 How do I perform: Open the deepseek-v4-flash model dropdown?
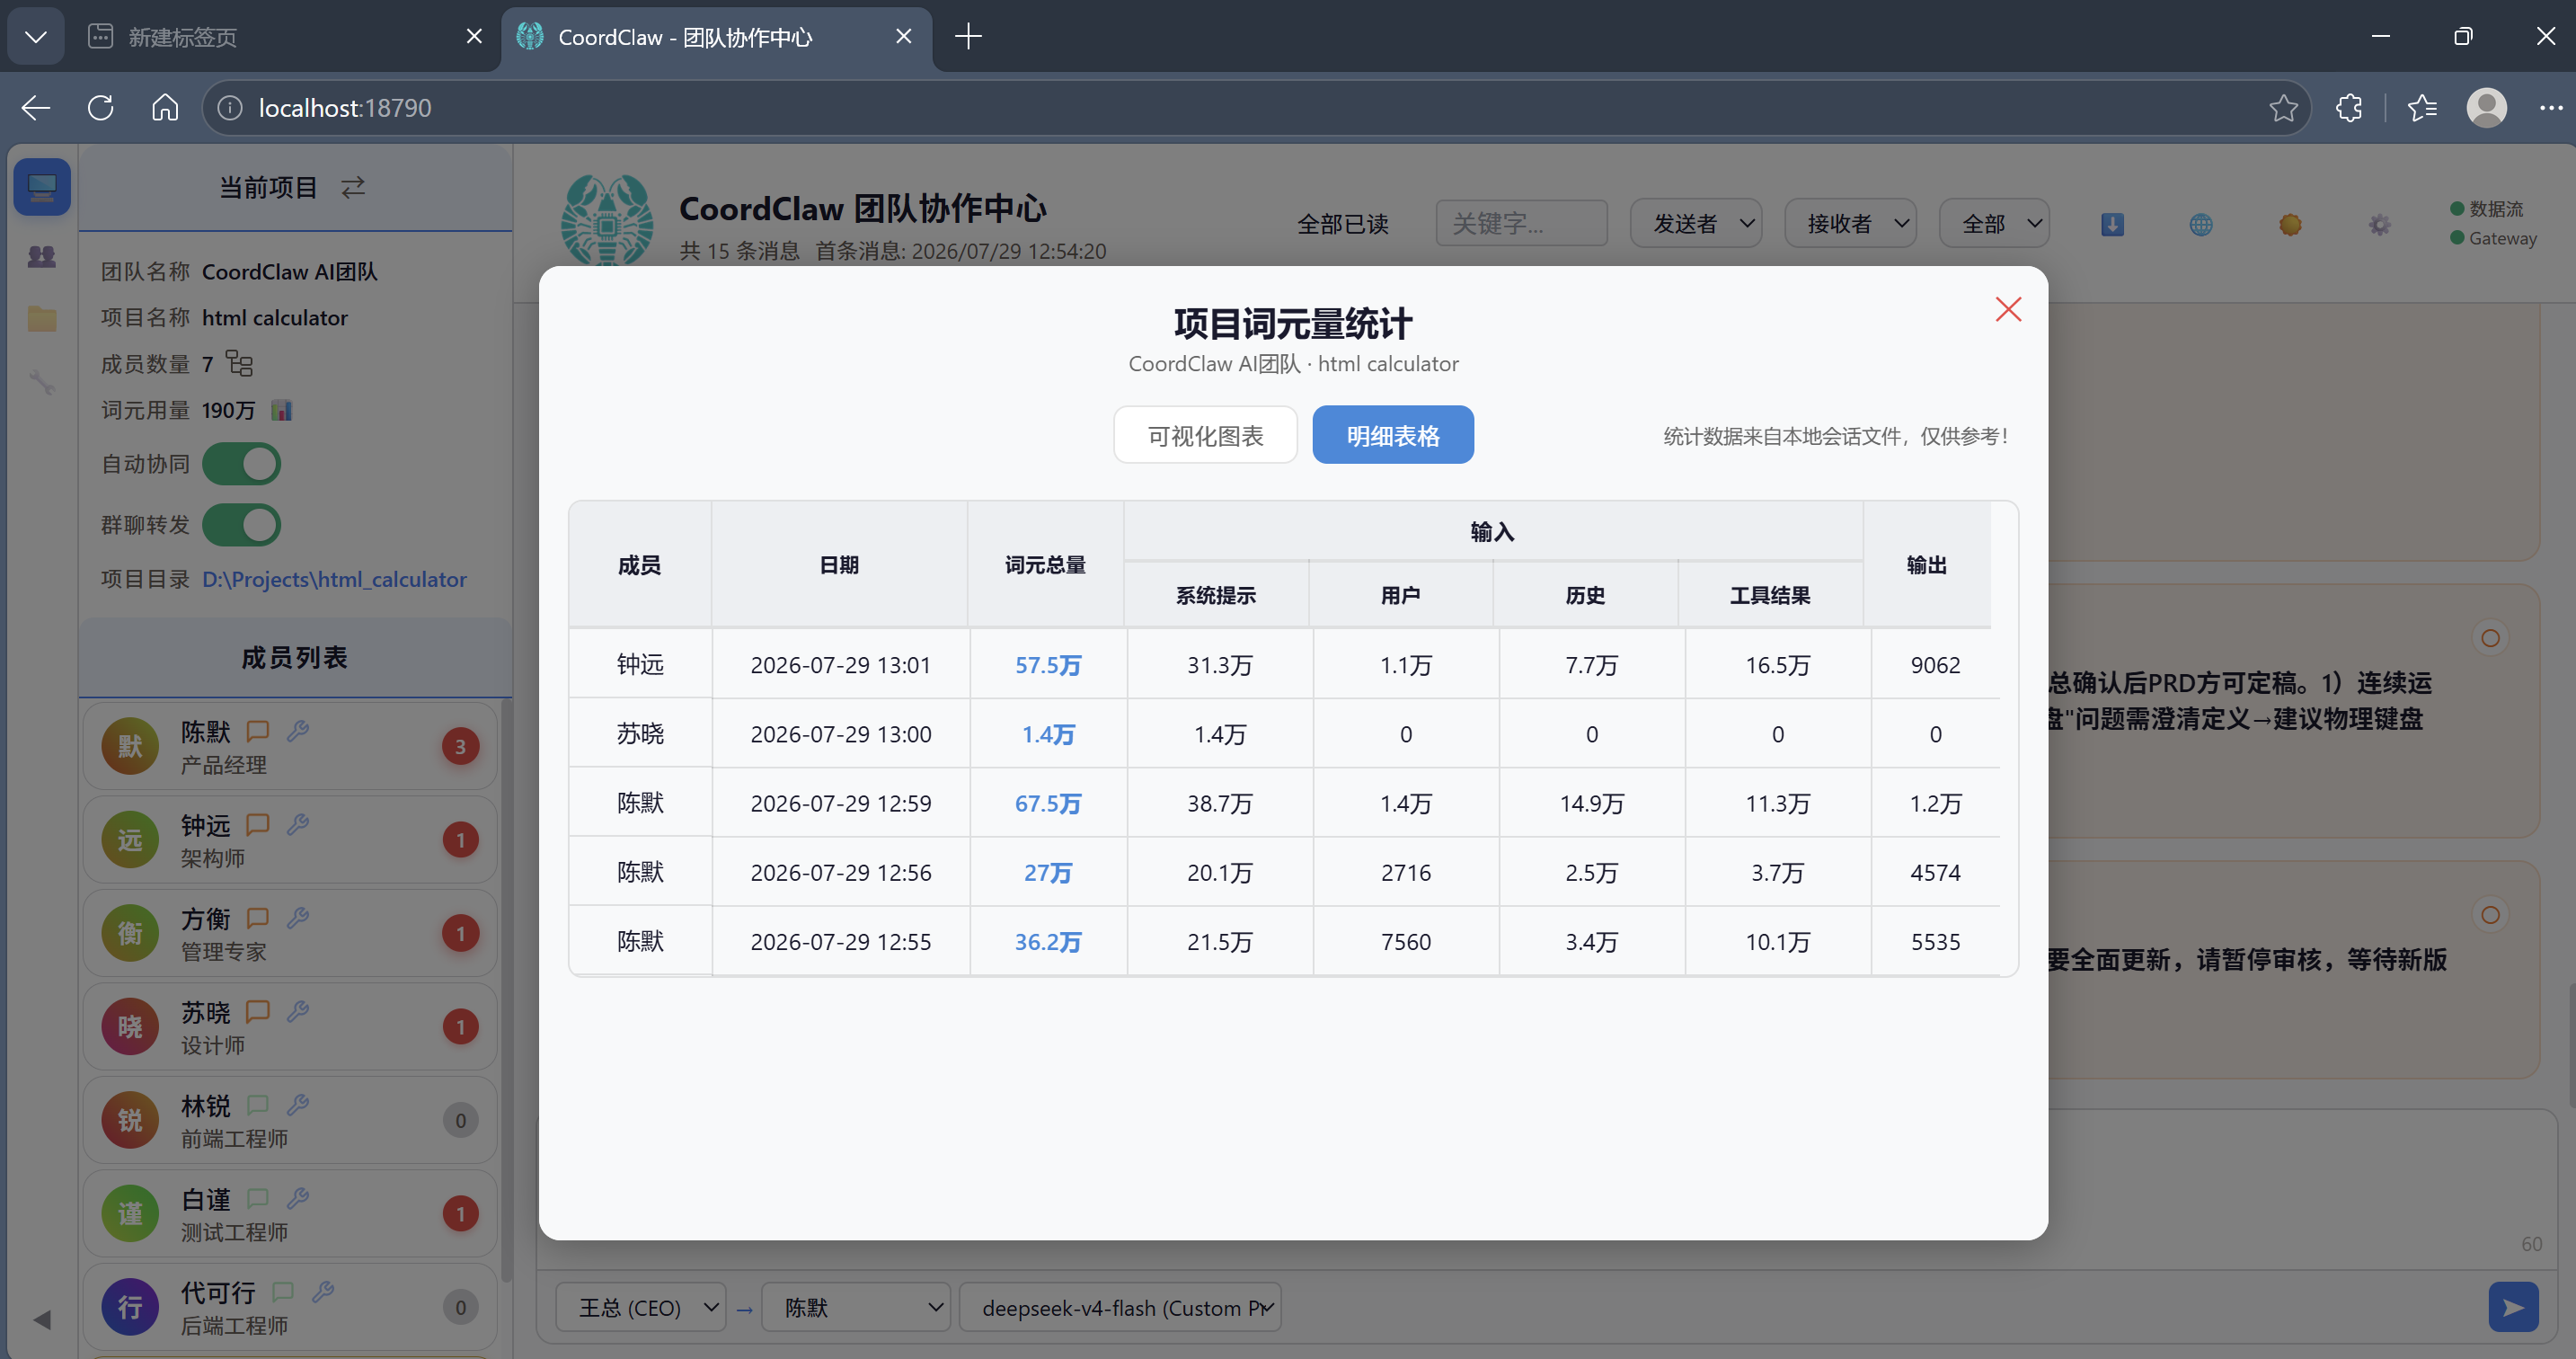[1120, 1307]
